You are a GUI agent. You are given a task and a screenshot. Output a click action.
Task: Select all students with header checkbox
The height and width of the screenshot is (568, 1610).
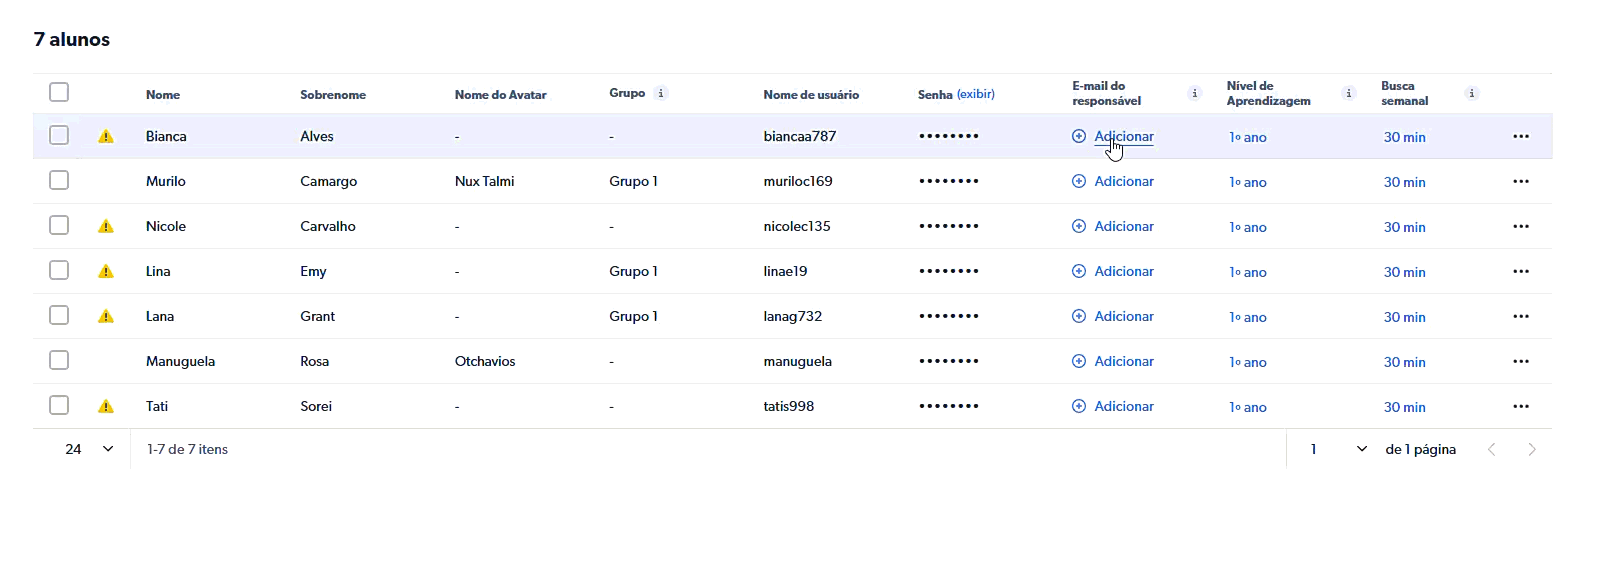coord(59,92)
